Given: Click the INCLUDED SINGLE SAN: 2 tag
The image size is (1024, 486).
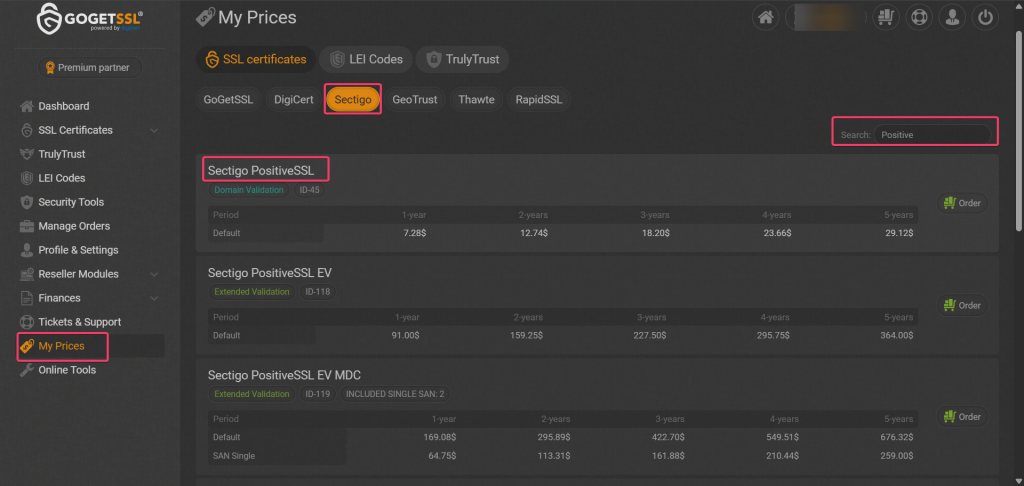Looking at the screenshot, I should pyautogui.click(x=395, y=394).
